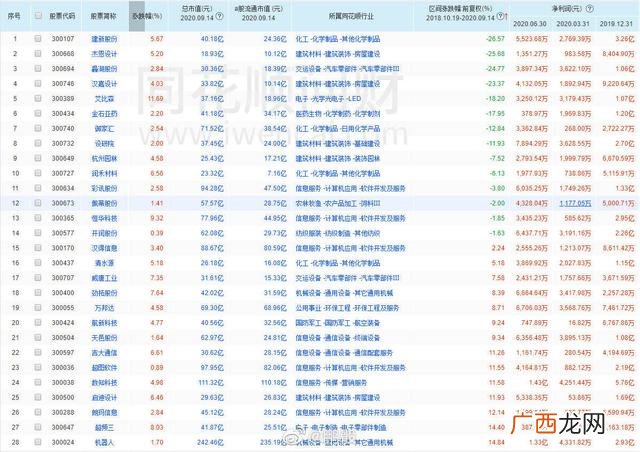Select change value 11.69 in row 5
The image size is (640, 452).
coord(156,99)
